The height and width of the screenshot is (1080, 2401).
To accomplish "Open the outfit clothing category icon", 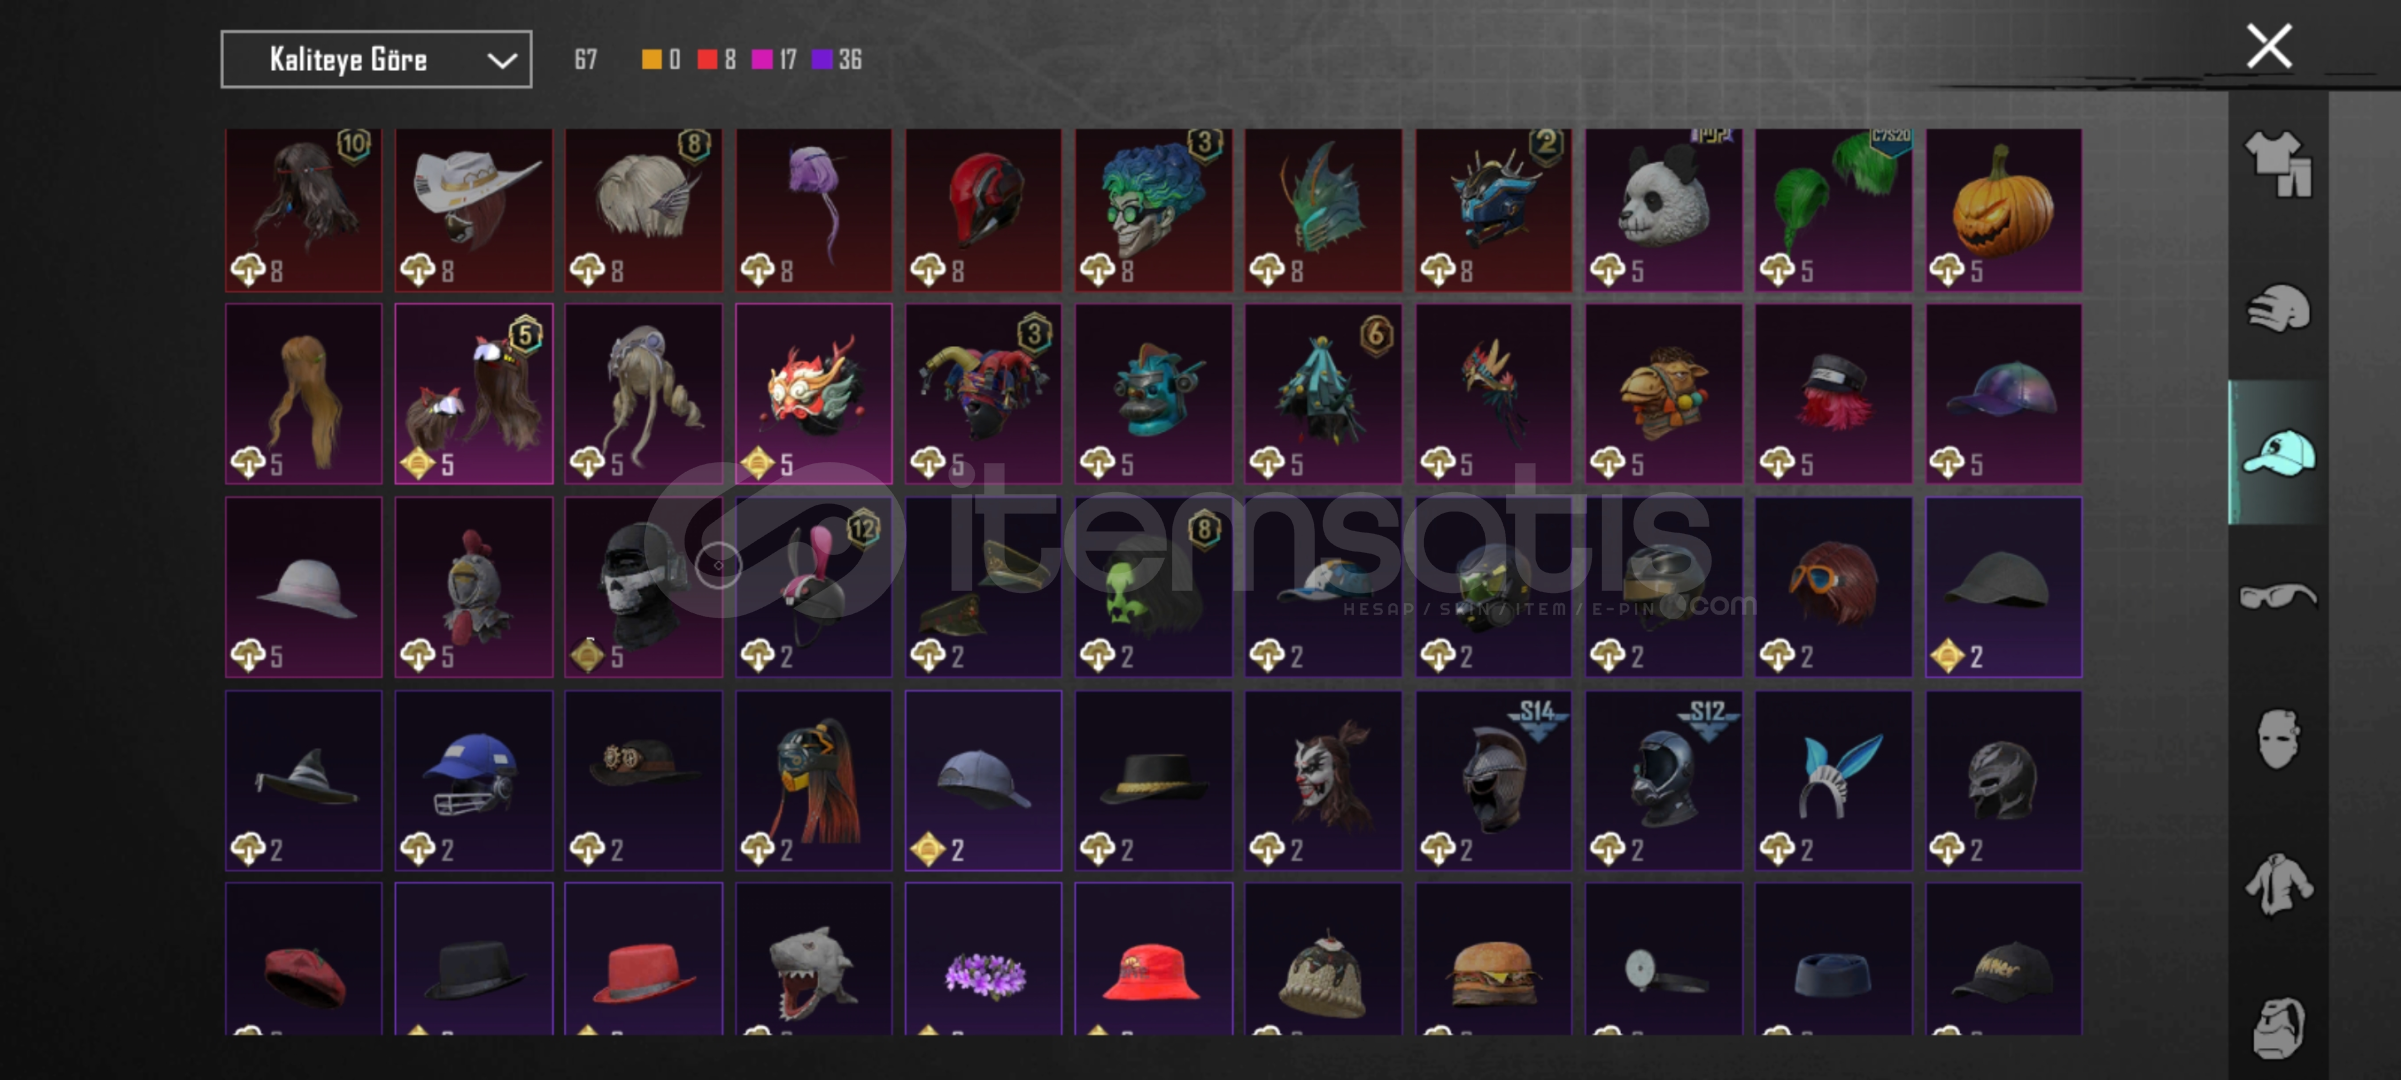I will (2278, 164).
